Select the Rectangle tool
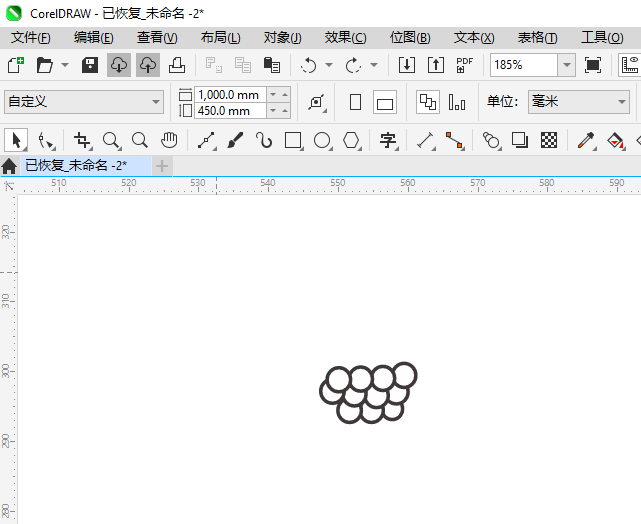Viewport: 641px width, 524px height. click(294, 140)
